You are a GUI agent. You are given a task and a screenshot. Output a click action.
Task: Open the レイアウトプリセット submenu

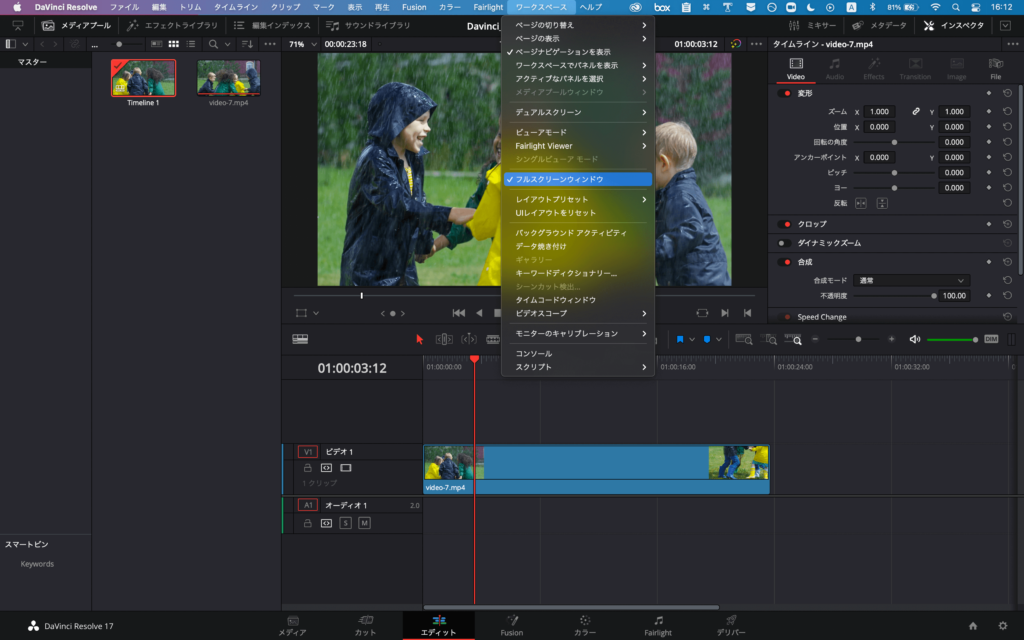(578, 199)
